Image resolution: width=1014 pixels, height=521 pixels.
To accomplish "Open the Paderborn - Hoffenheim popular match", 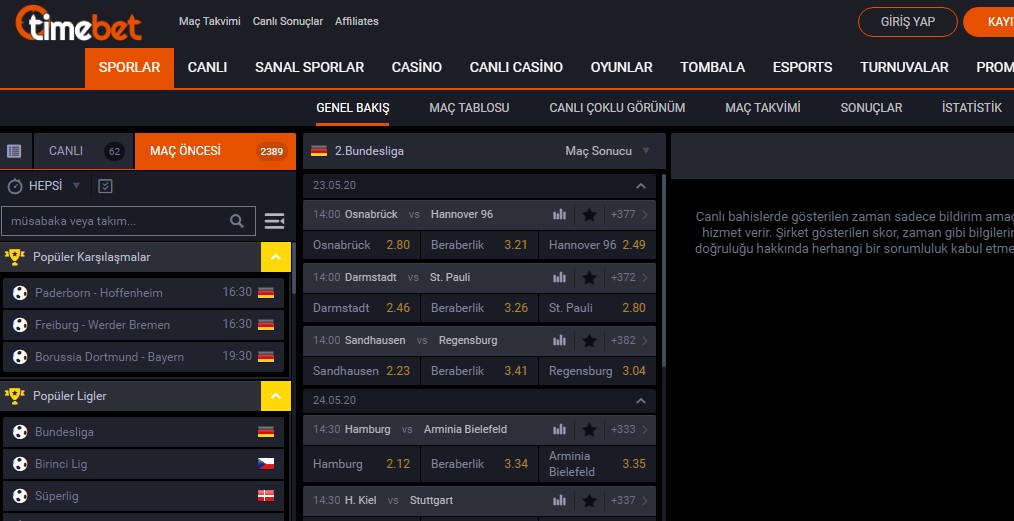I will click(x=144, y=293).
